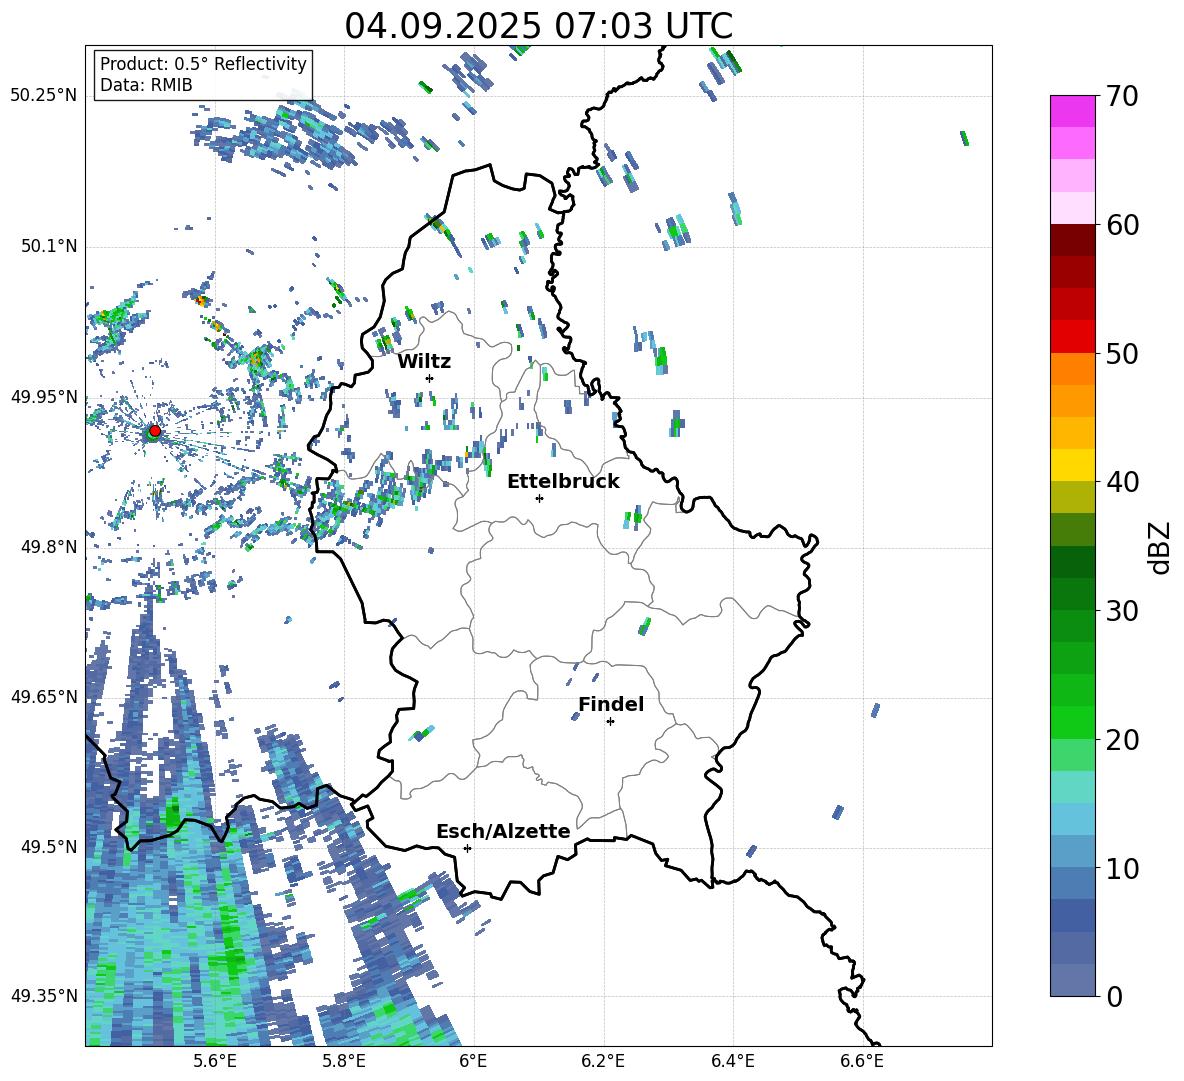Click the magenta top colorbar swatch

pyautogui.click(x=1072, y=111)
